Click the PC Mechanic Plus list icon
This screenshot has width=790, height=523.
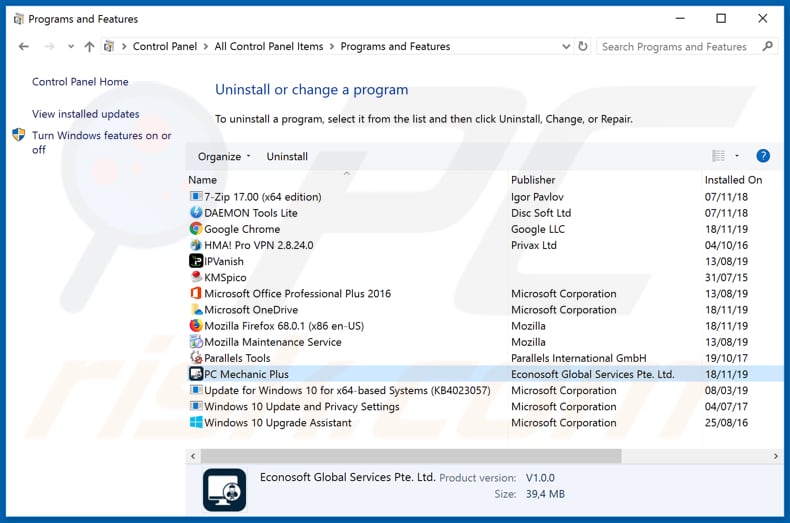coord(196,374)
